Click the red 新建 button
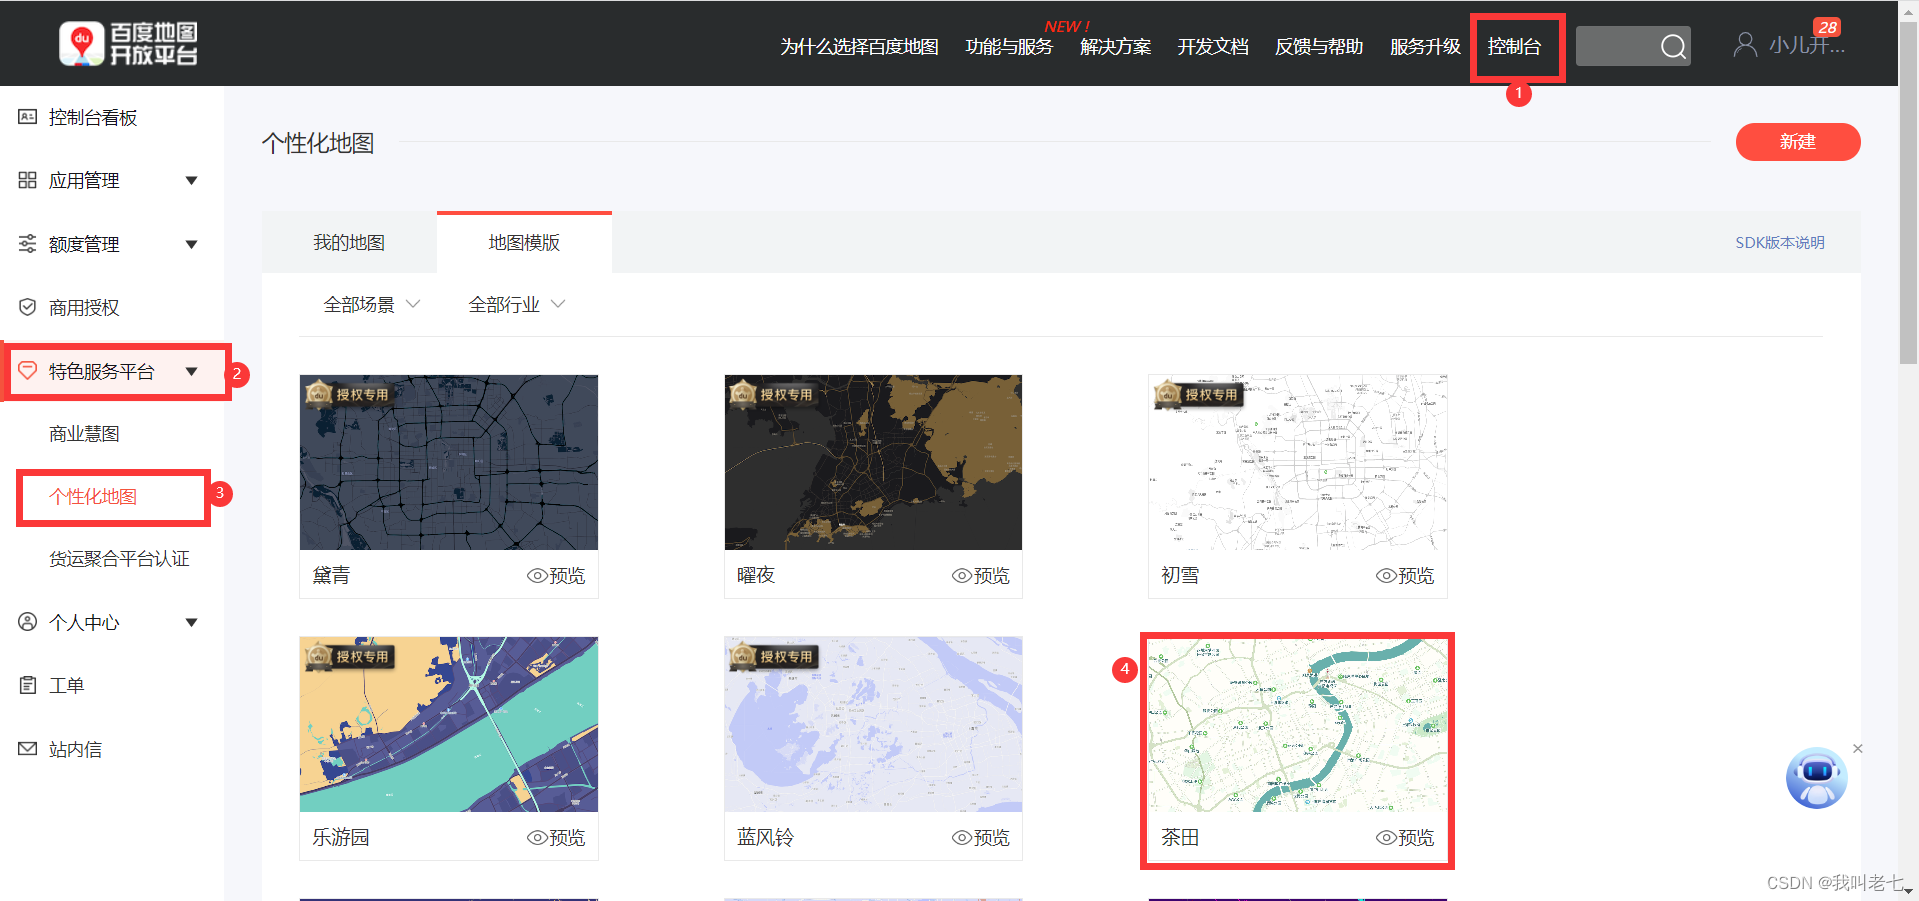This screenshot has width=1919, height=901. pos(1798,142)
